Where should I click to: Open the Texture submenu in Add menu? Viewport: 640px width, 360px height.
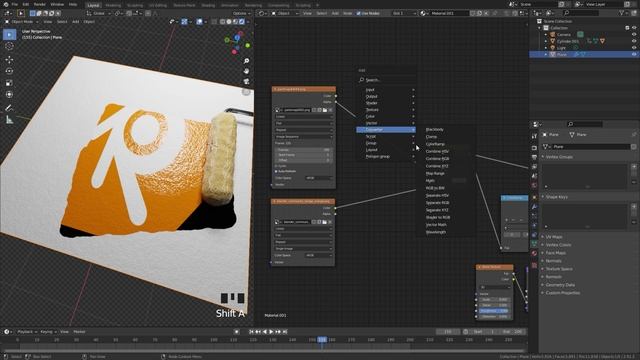[x=386, y=110]
